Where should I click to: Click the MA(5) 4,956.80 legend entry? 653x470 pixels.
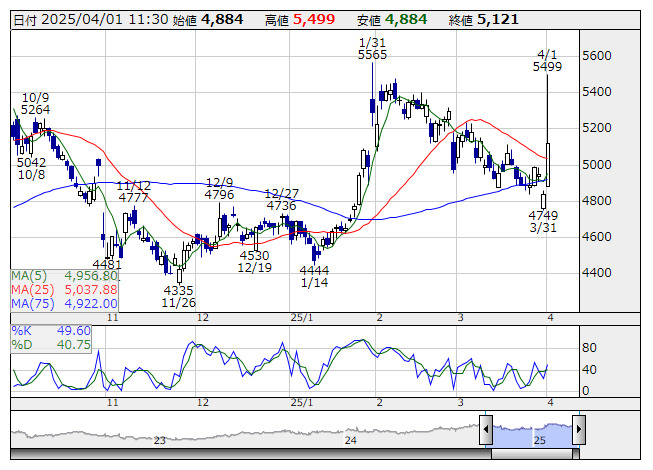tap(65, 276)
